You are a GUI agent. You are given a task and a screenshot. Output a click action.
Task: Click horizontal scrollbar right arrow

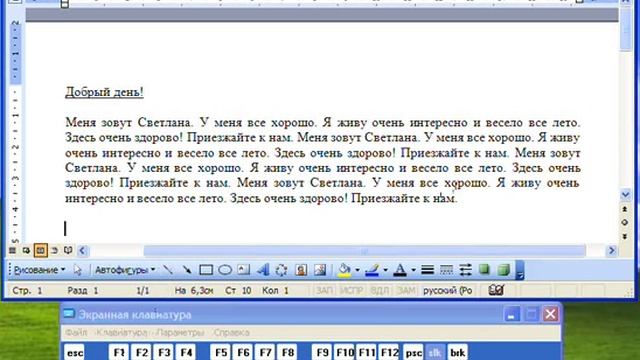point(611,251)
